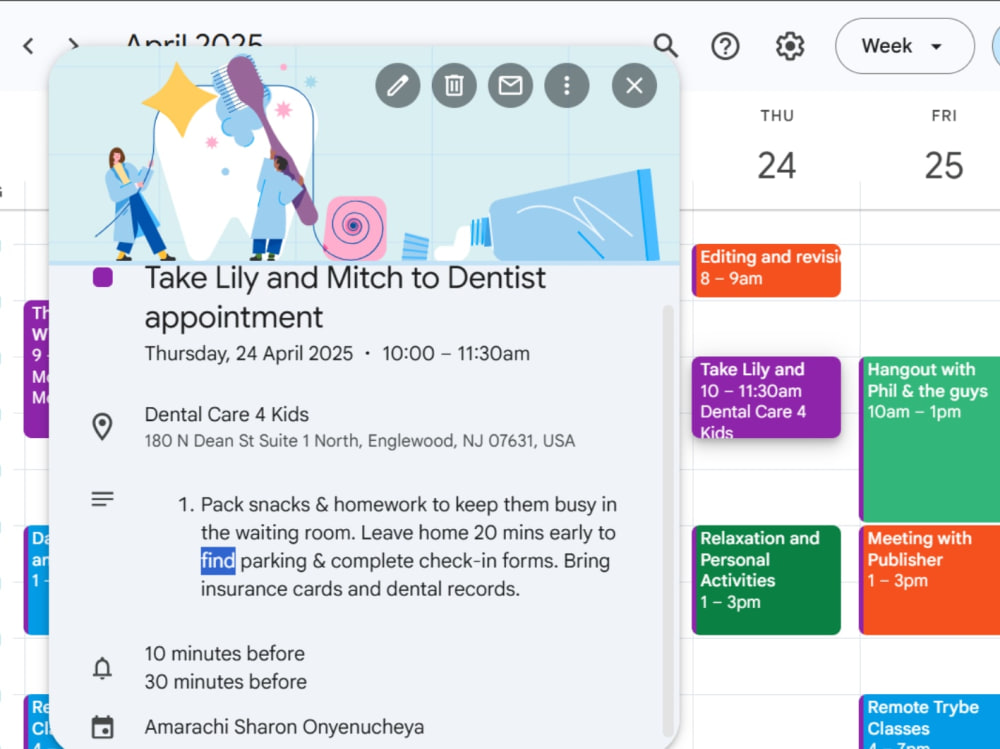Image resolution: width=1000 pixels, height=749 pixels.
Task: Open Relaxation and Personal Activities event
Action: tap(766, 580)
